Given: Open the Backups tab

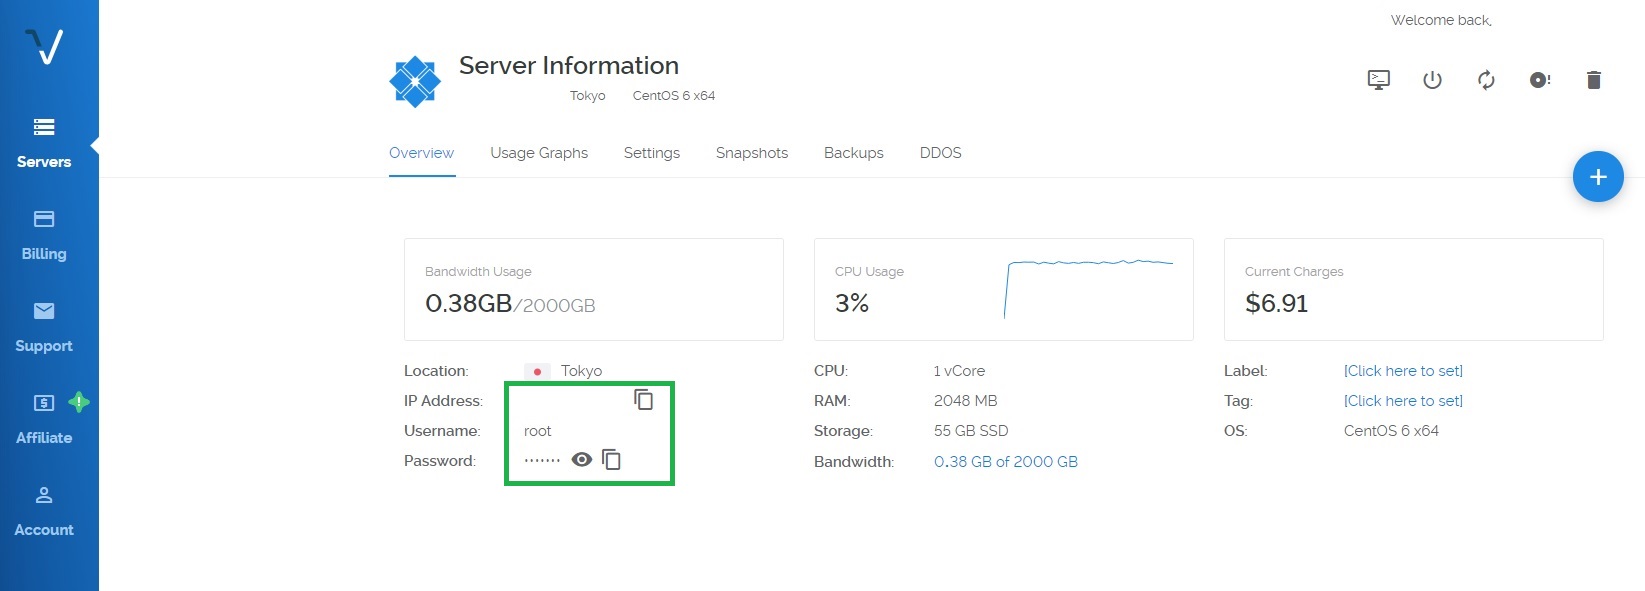Looking at the screenshot, I should click(x=854, y=153).
